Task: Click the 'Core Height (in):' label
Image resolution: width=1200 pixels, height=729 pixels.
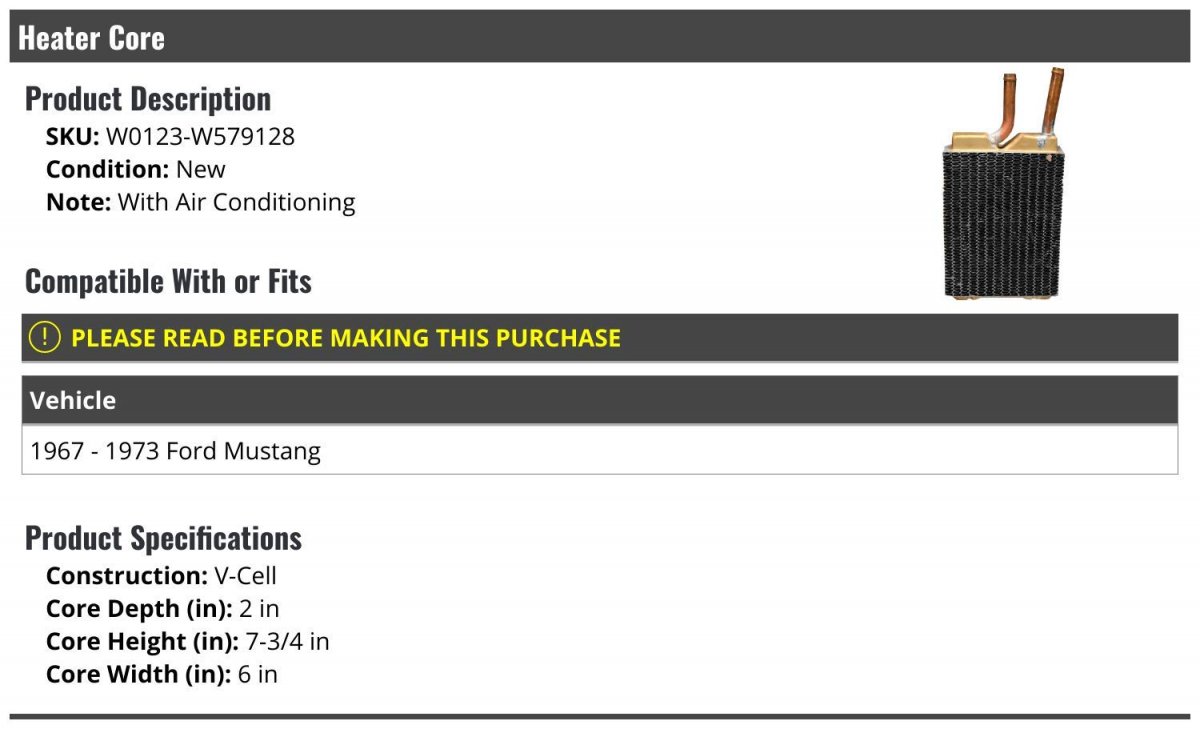Action: 142,641
